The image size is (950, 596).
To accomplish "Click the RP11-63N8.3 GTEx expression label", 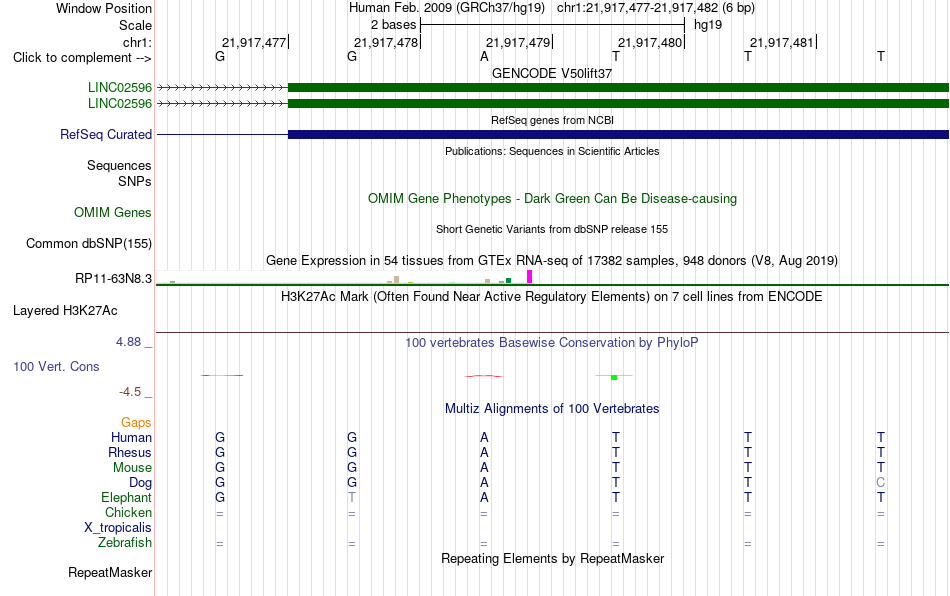I will click(114, 279).
